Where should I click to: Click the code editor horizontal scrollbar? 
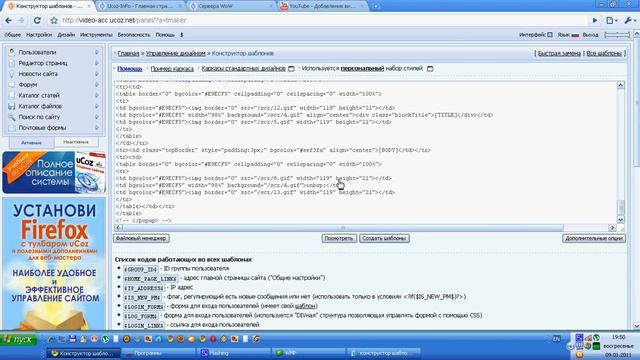click(343, 228)
